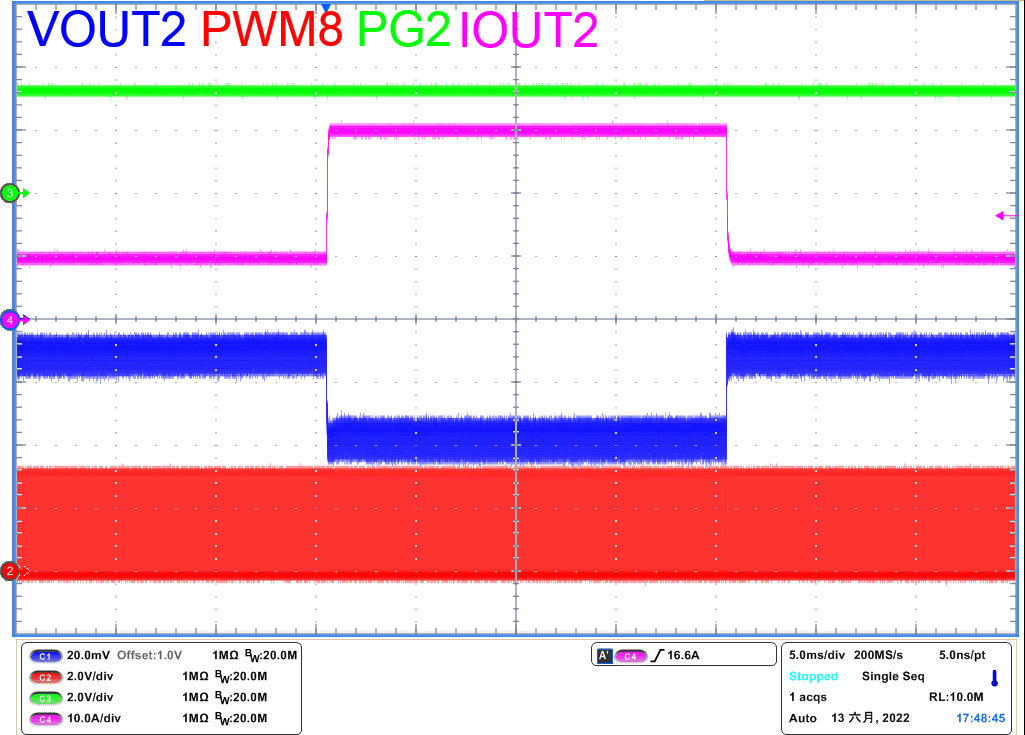Select the red C2 channel badge
The image size is (1025, 735).
click(x=42, y=676)
